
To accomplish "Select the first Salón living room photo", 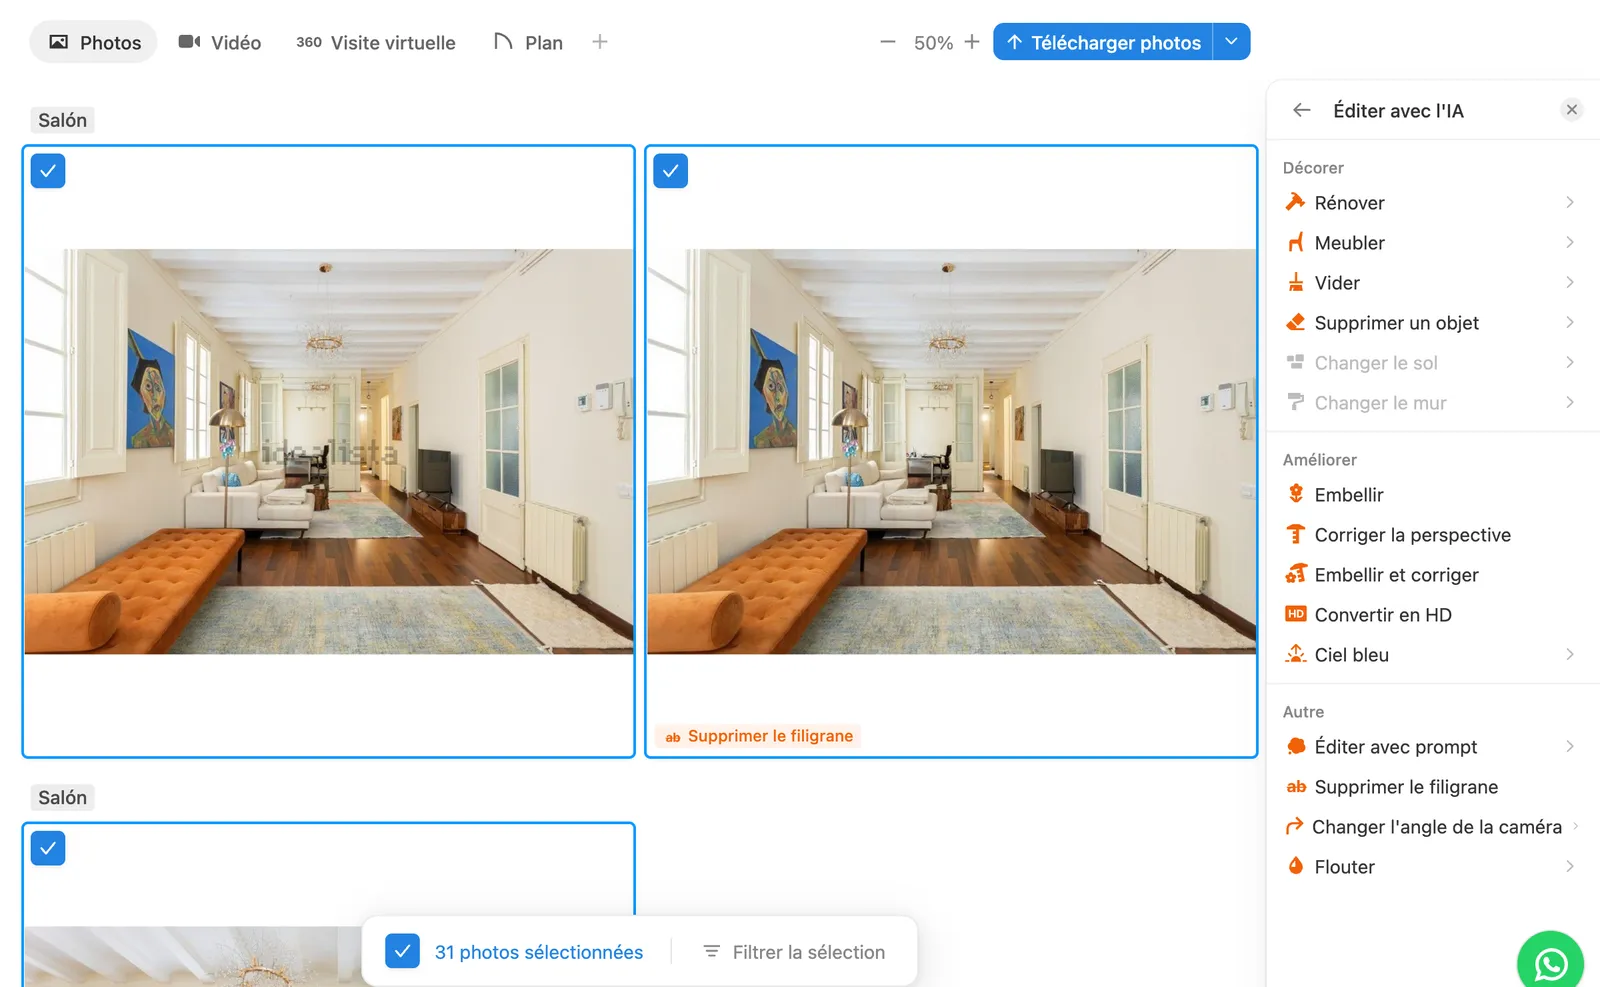I will click(329, 451).
